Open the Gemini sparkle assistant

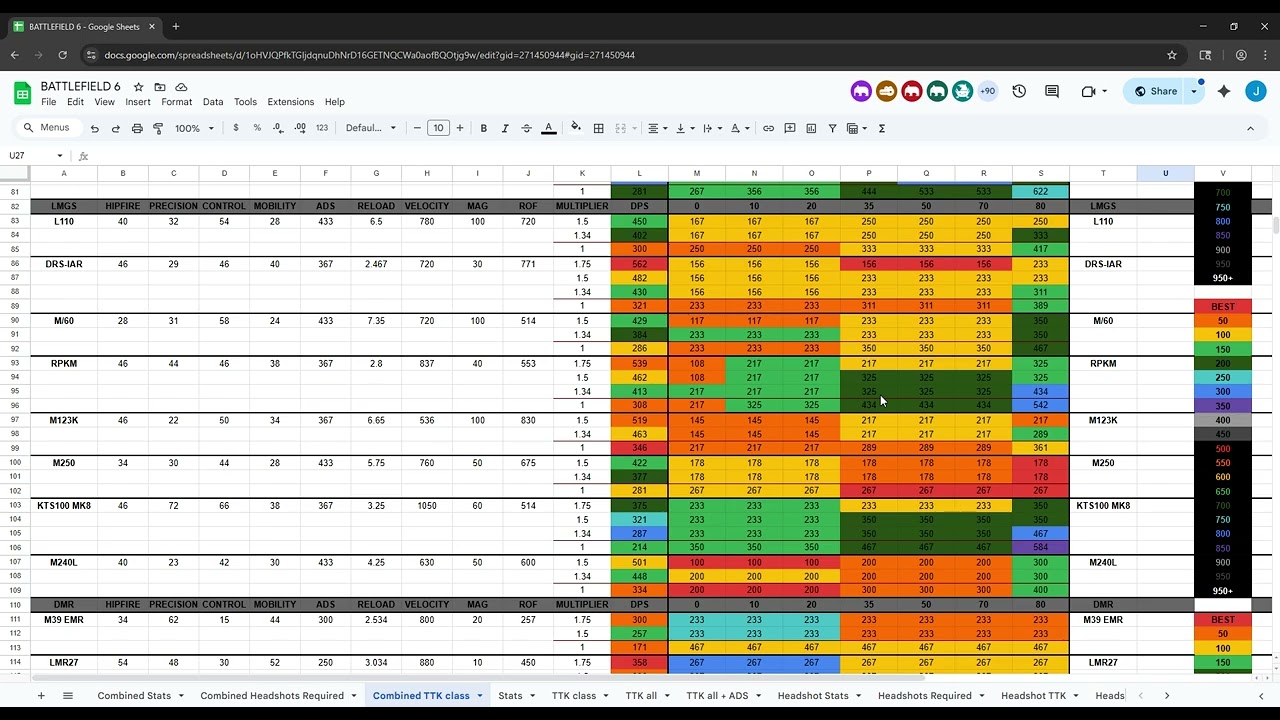[x=1224, y=91]
